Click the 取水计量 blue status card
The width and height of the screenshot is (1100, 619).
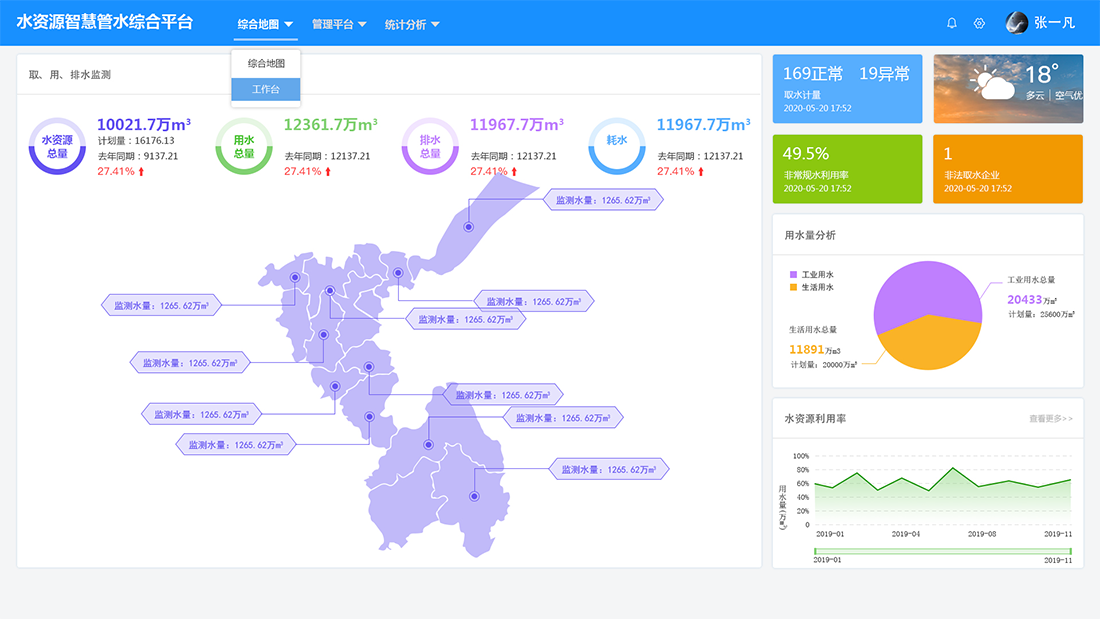[846, 89]
